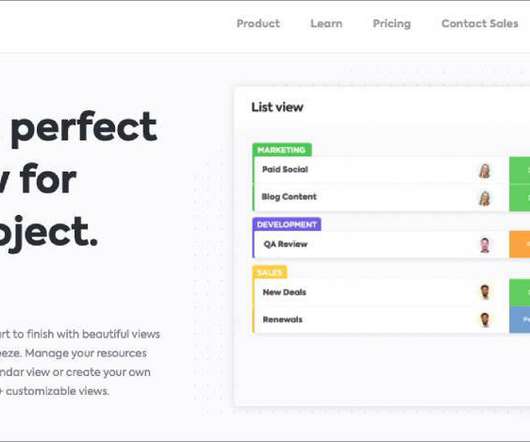Viewport: 530px width, 442px height.
Task: Select the green MARKETING group label
Action: (282, 150)
